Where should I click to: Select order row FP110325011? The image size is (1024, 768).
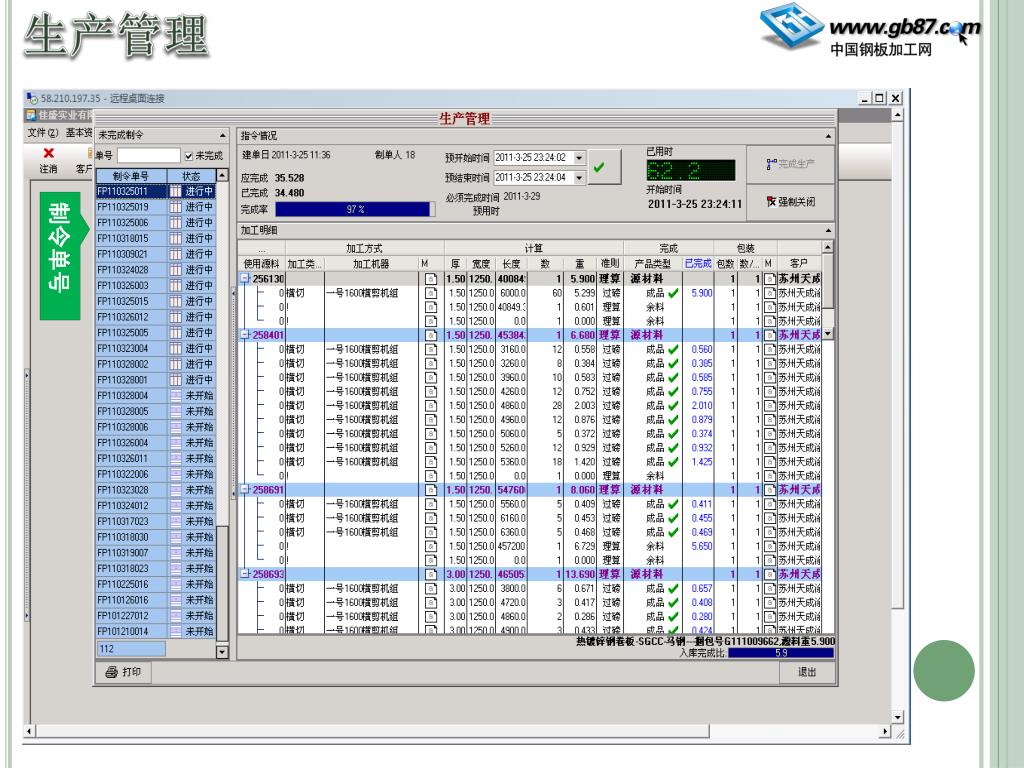(155, 191)
